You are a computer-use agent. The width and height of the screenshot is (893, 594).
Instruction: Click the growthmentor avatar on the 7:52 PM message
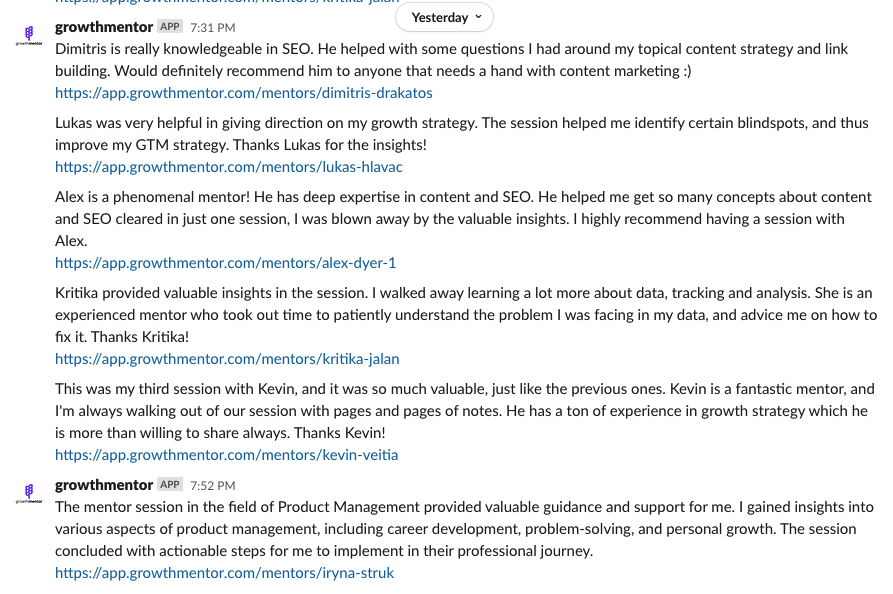pyautogui.click(x=28, y=493)
